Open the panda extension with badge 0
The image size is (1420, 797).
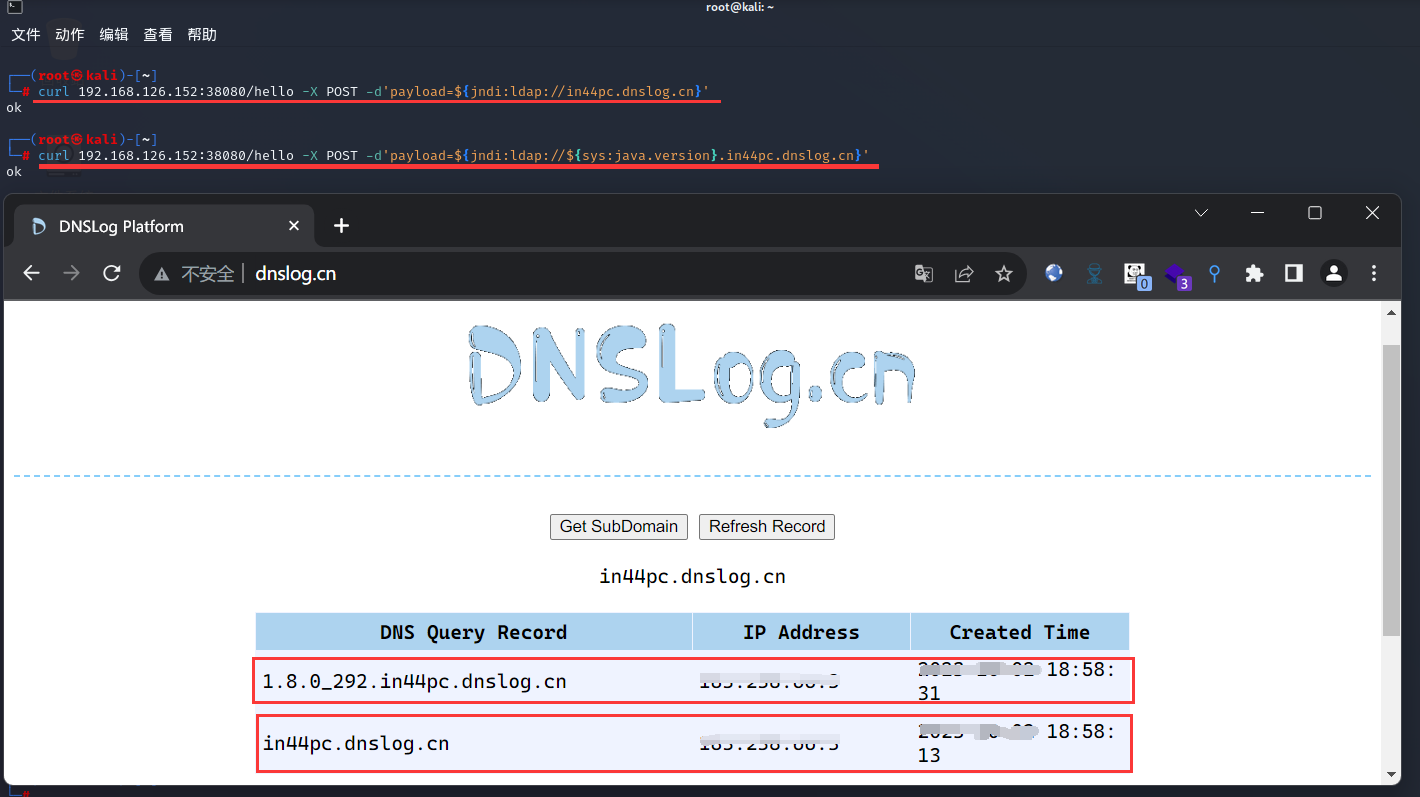coord(1135,275)
